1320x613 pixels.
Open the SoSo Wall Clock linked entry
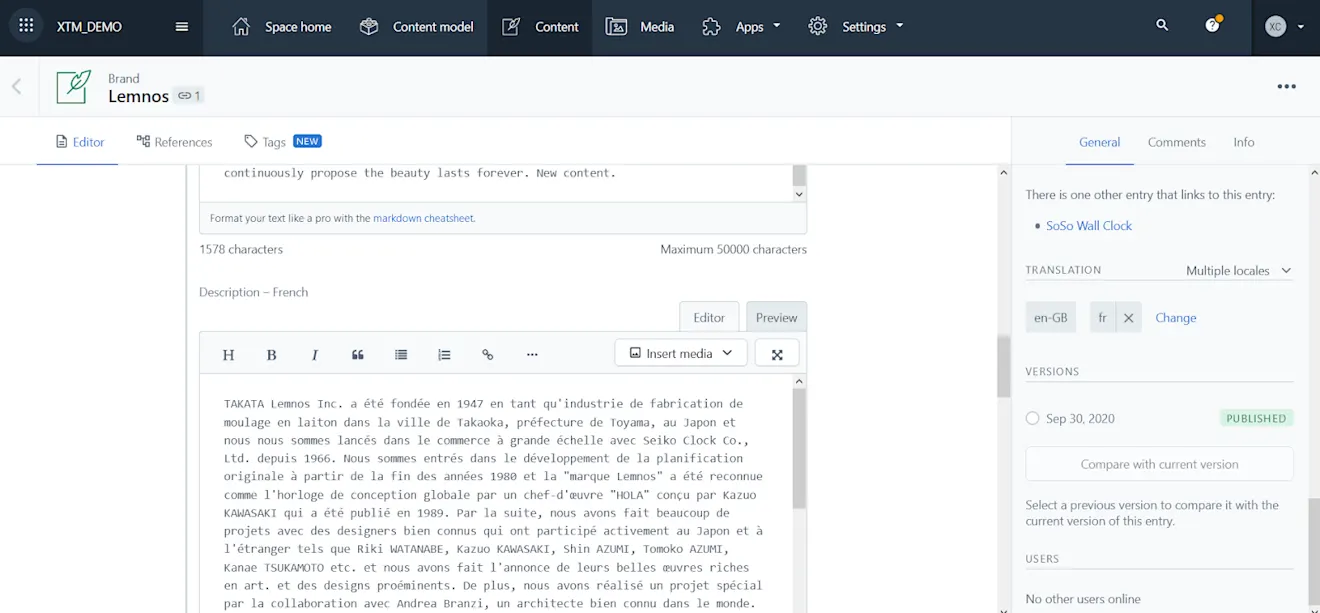click(1089, 226)
